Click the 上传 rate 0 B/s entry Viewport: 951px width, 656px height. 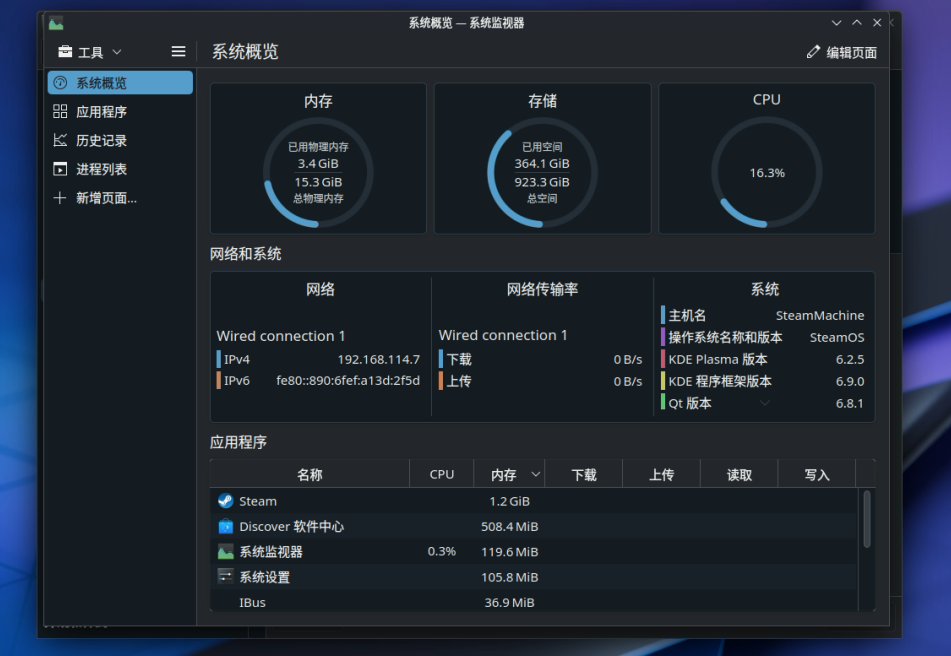point(540,381)
